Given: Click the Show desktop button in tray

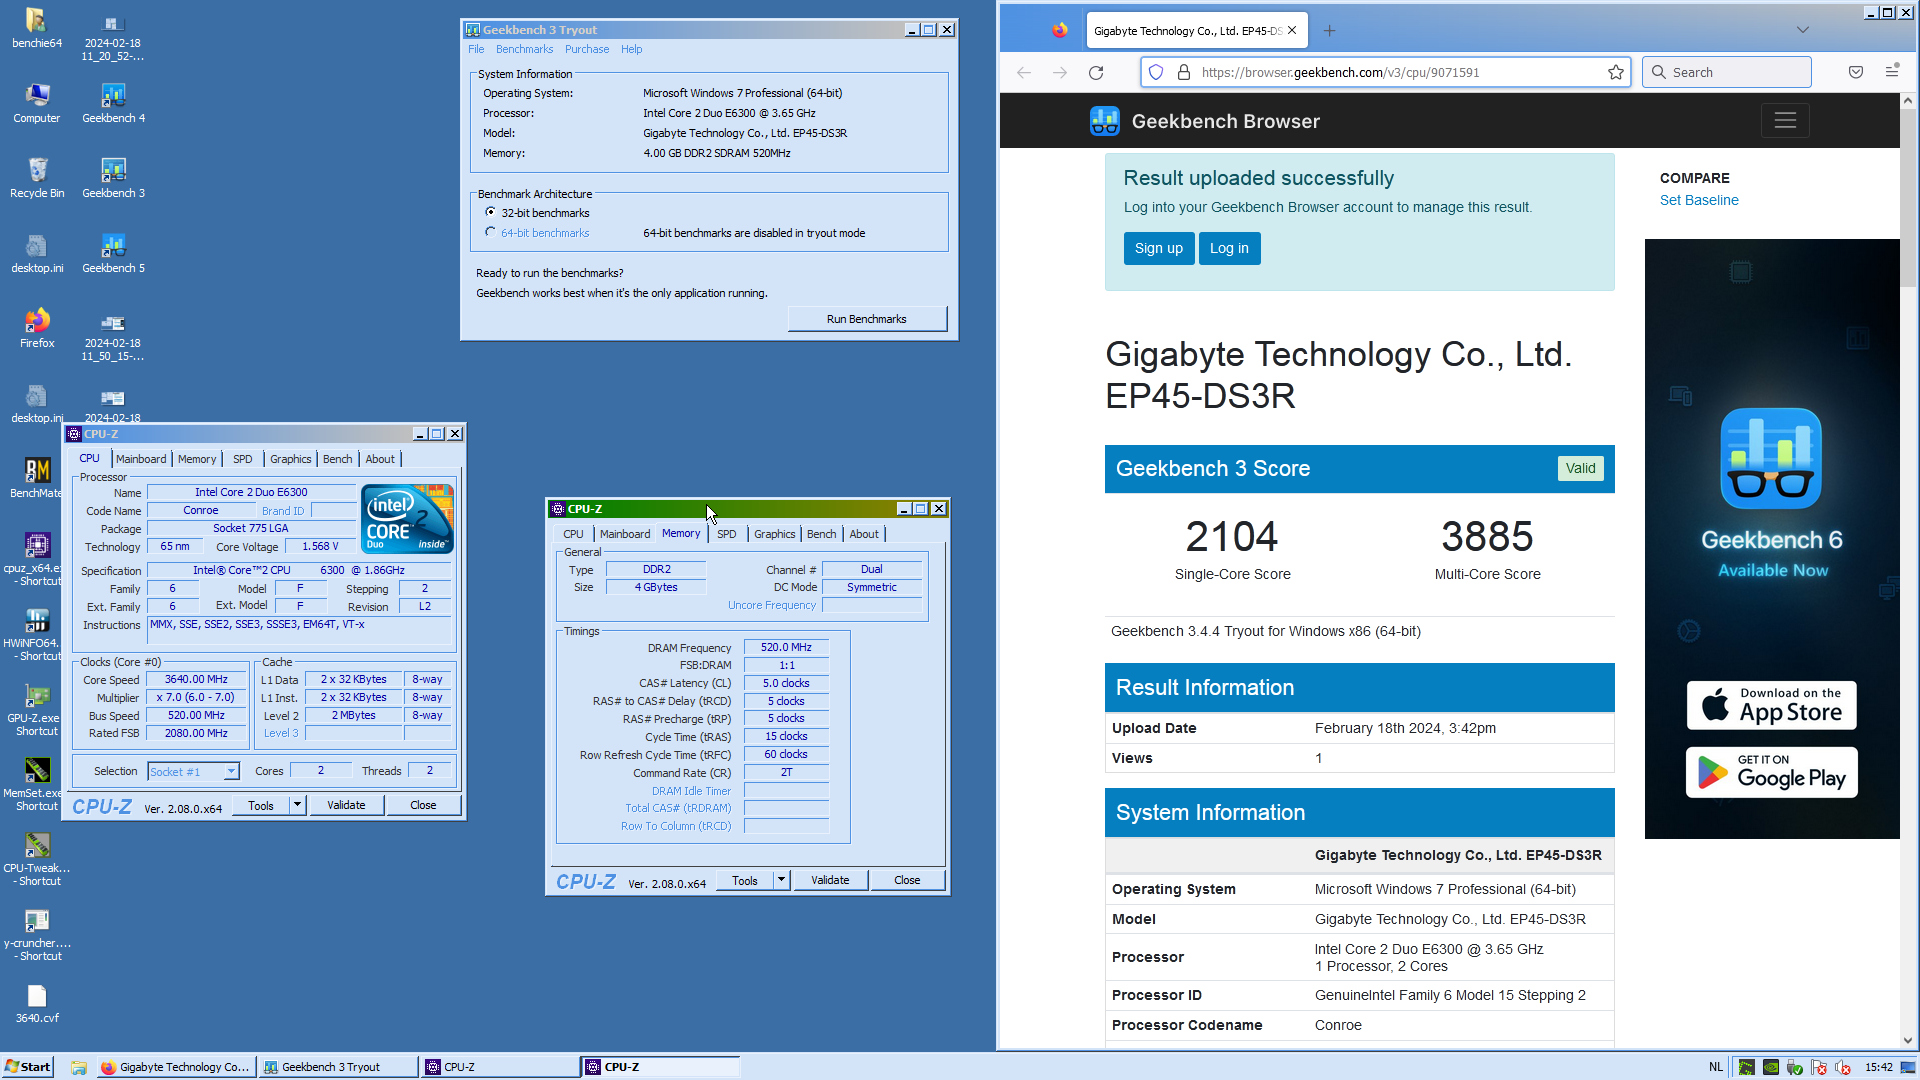Looking at the screenshot, I should point(1908,1067).
